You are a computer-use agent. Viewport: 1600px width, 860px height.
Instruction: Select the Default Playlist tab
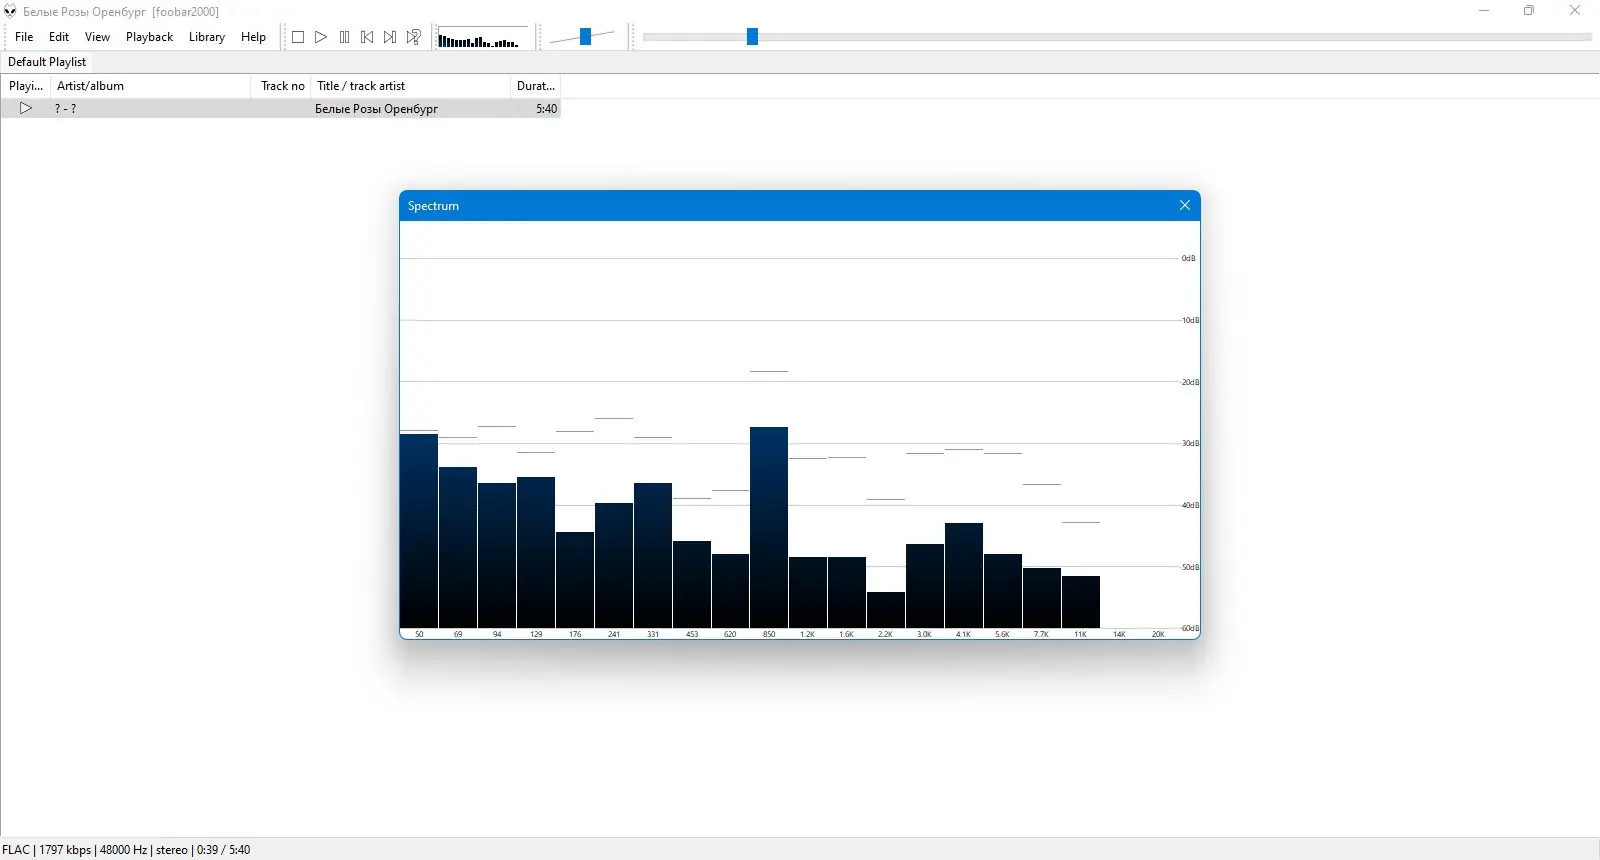(x=47, y=62)
